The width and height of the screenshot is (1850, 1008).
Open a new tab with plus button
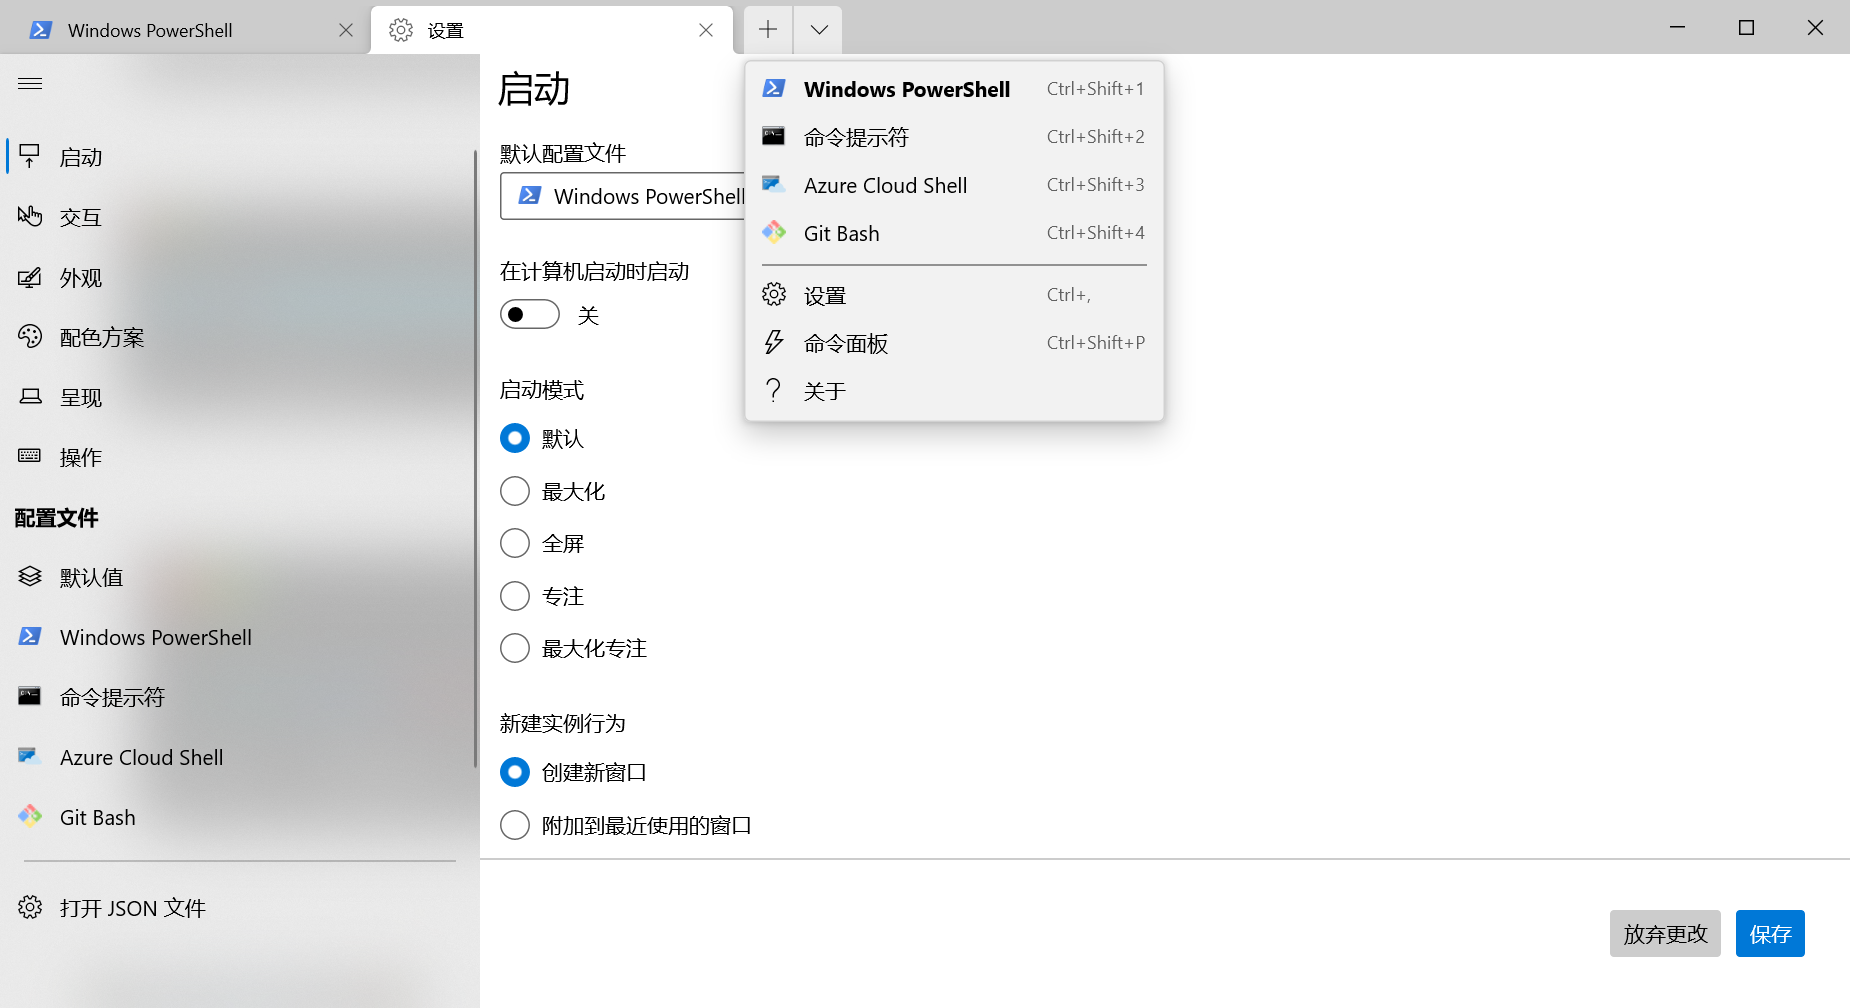768,29
